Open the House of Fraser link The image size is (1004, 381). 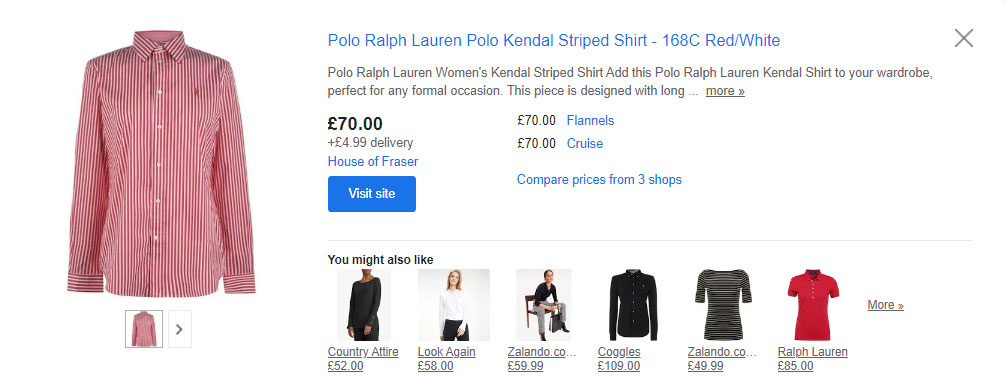coord(373,161)
